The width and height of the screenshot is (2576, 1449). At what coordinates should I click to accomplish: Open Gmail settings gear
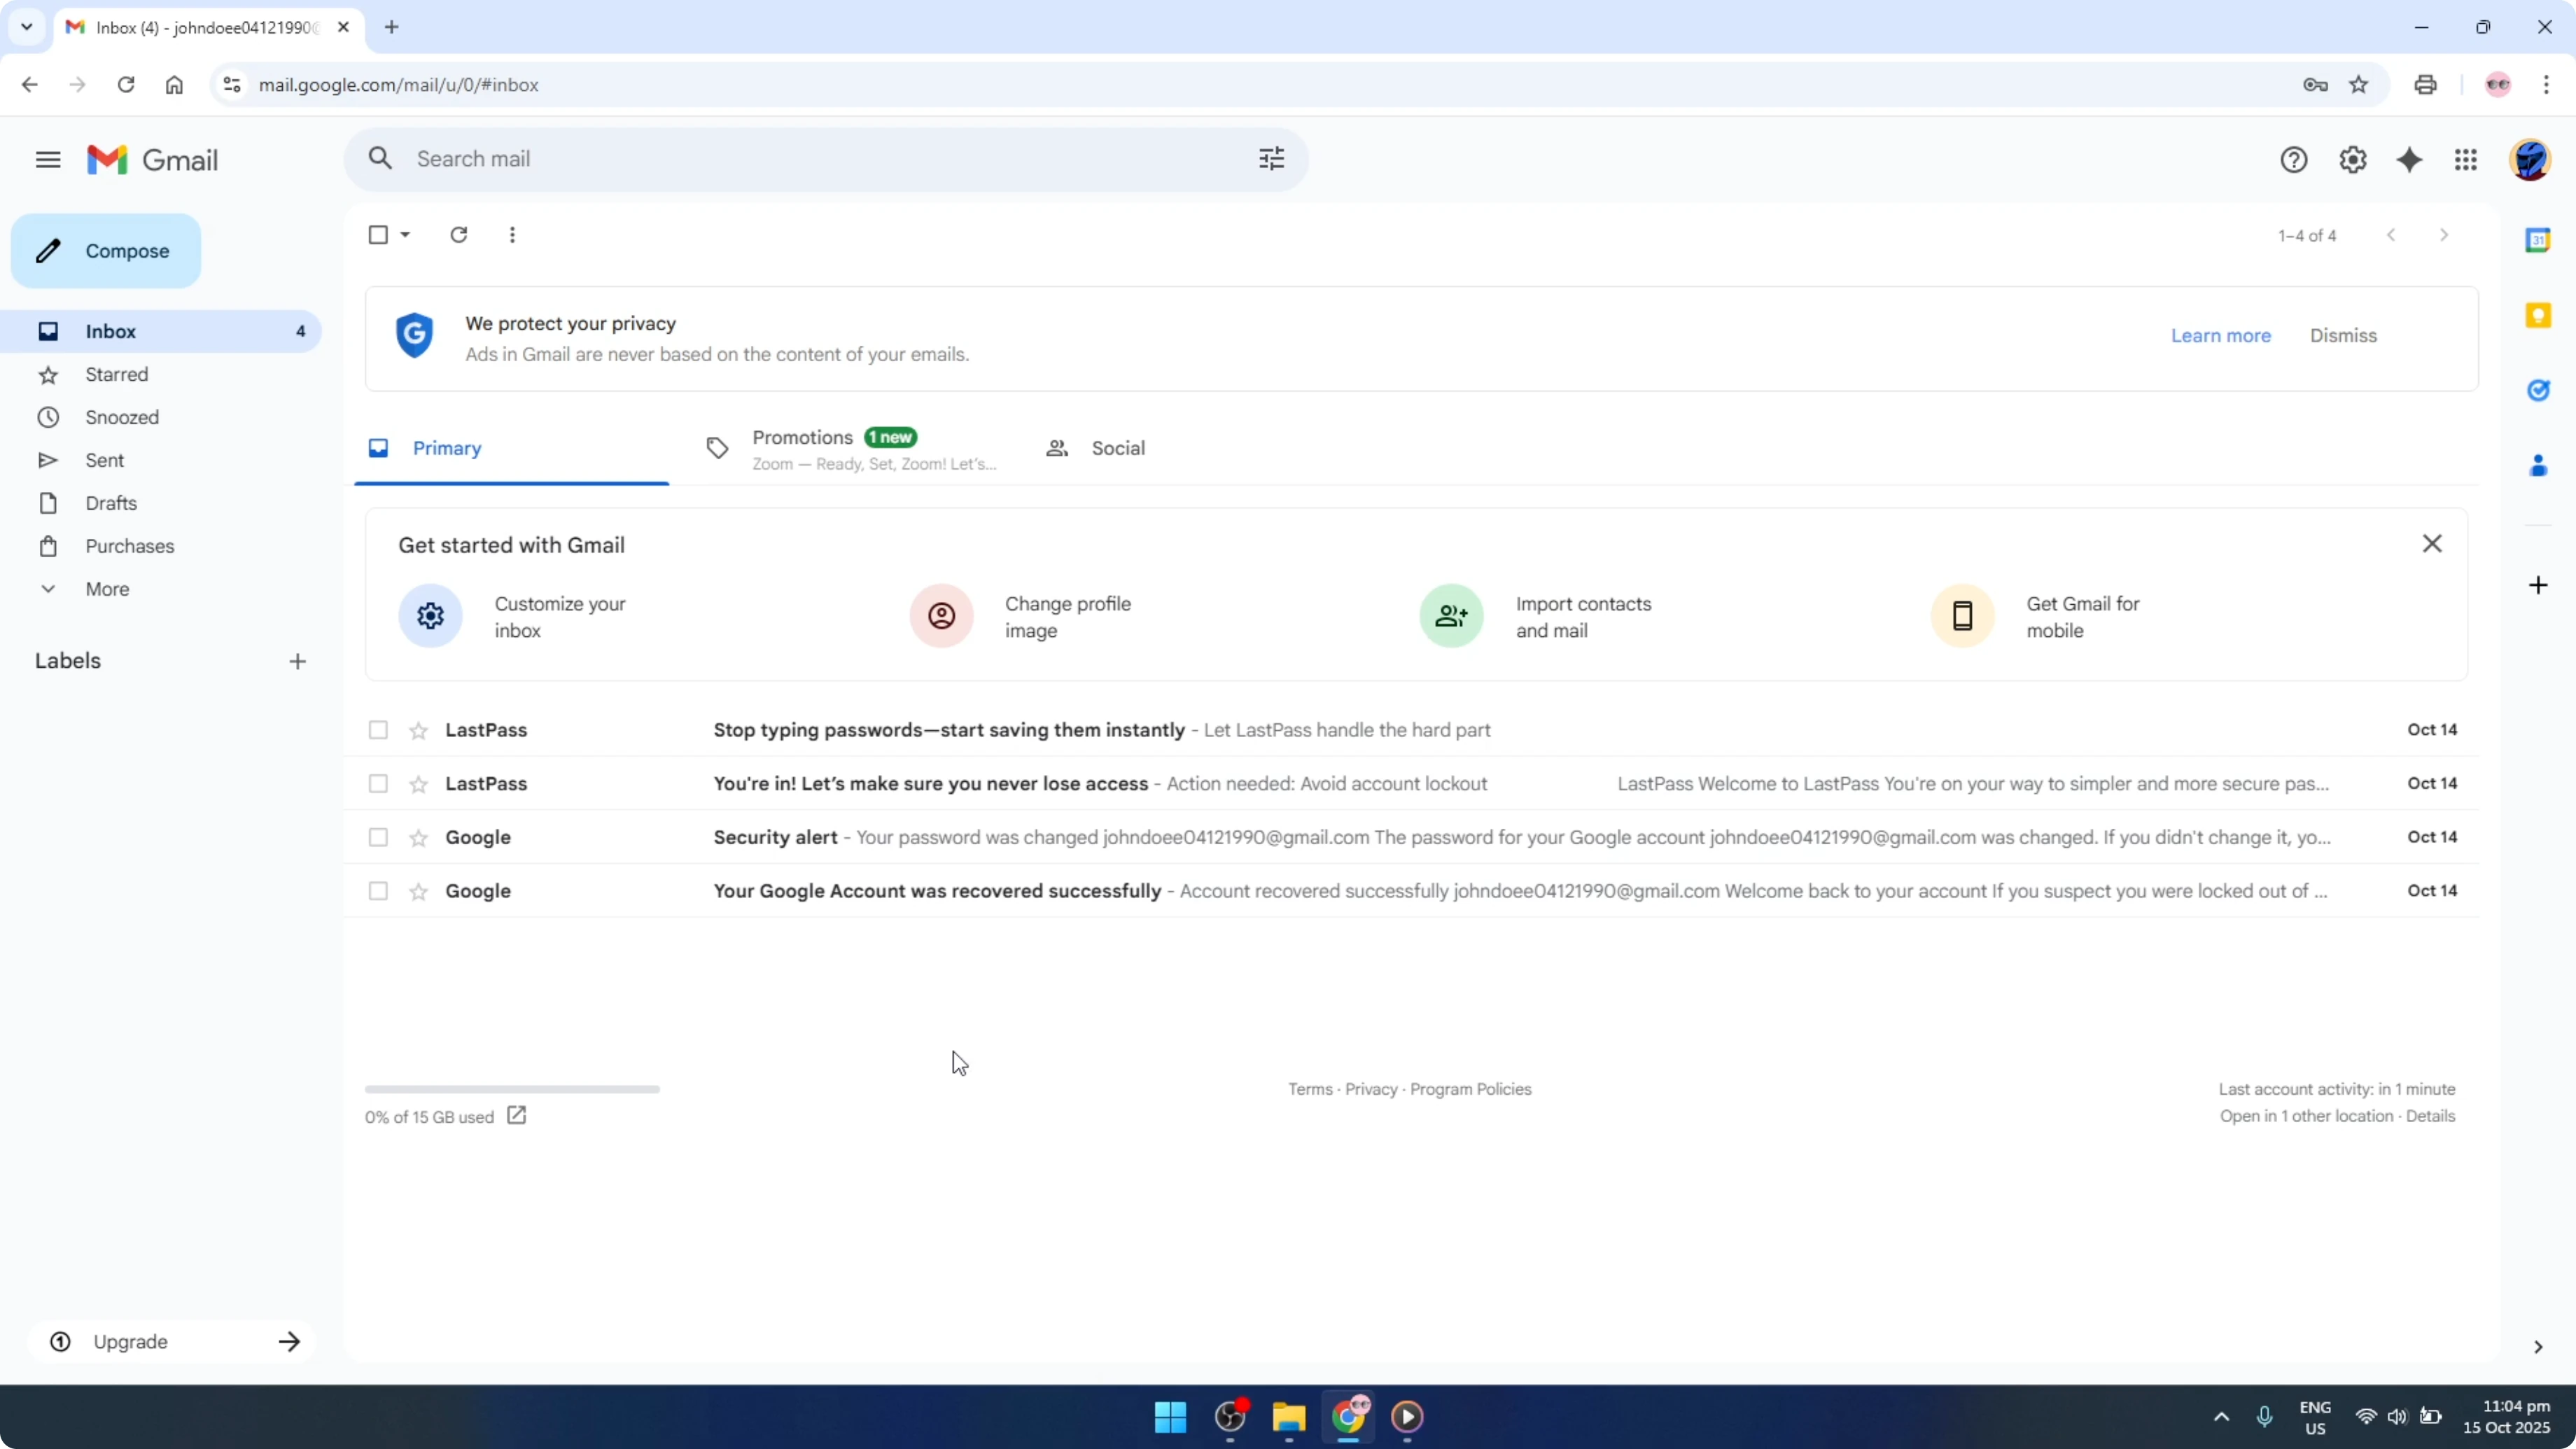tap(2352, 160)
